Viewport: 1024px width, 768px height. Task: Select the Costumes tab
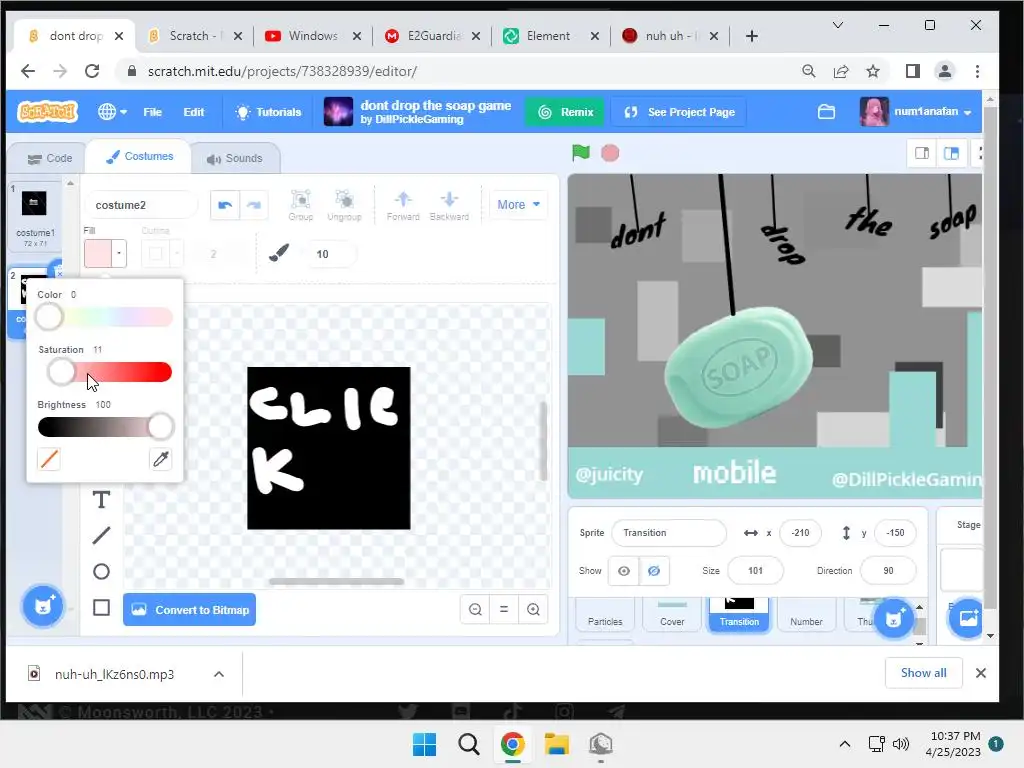click(x=139, y=157)
